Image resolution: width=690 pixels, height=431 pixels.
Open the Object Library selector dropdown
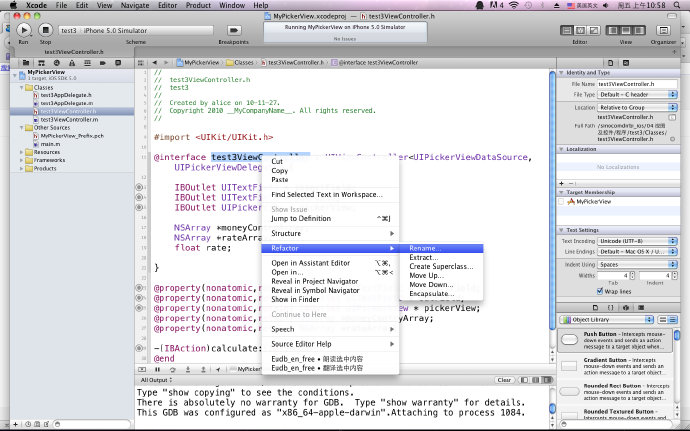pos(607,320)
